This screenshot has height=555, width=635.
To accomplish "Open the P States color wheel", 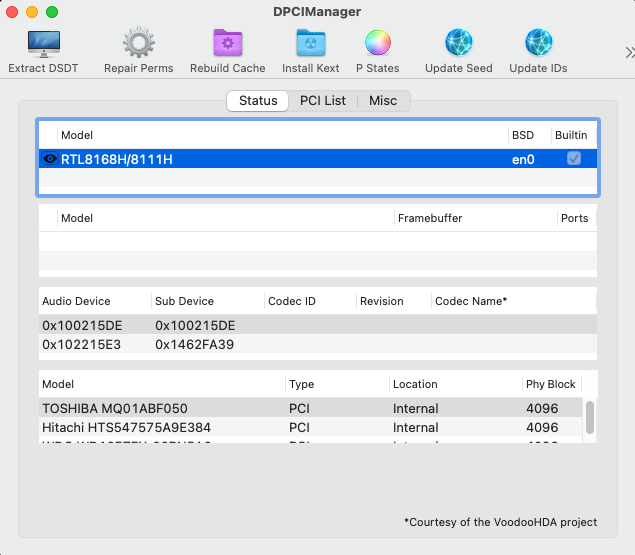I will tap(377, 44).
